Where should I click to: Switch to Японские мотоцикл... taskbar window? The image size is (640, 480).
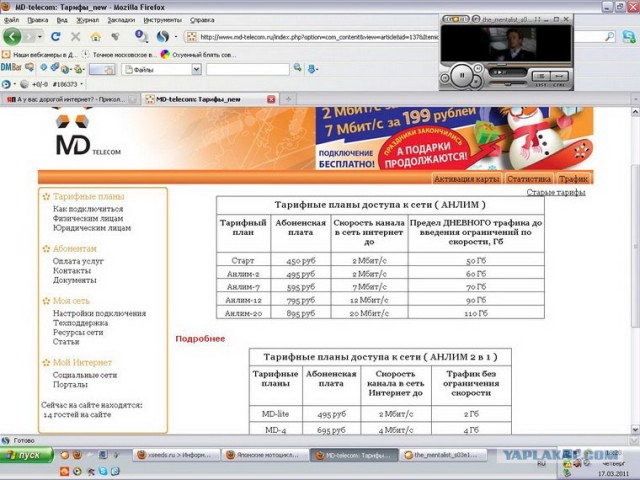pos(264,455)
